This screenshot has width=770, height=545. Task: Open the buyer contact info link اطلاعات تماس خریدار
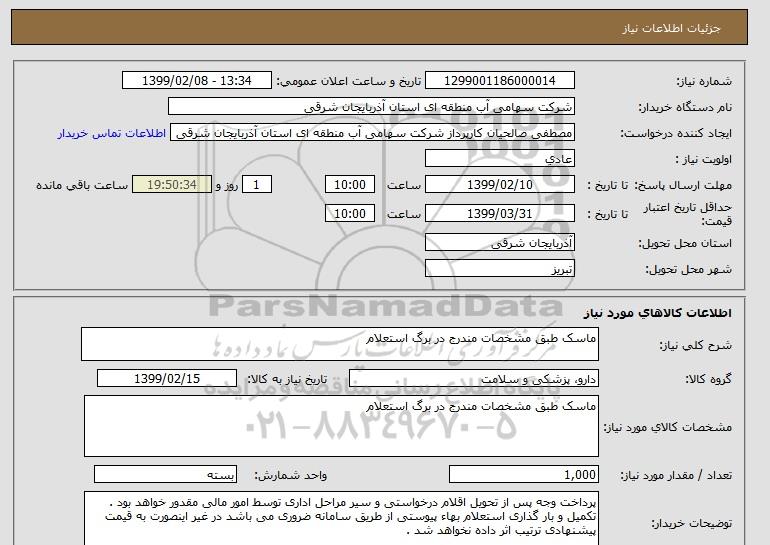pos(111,134)
